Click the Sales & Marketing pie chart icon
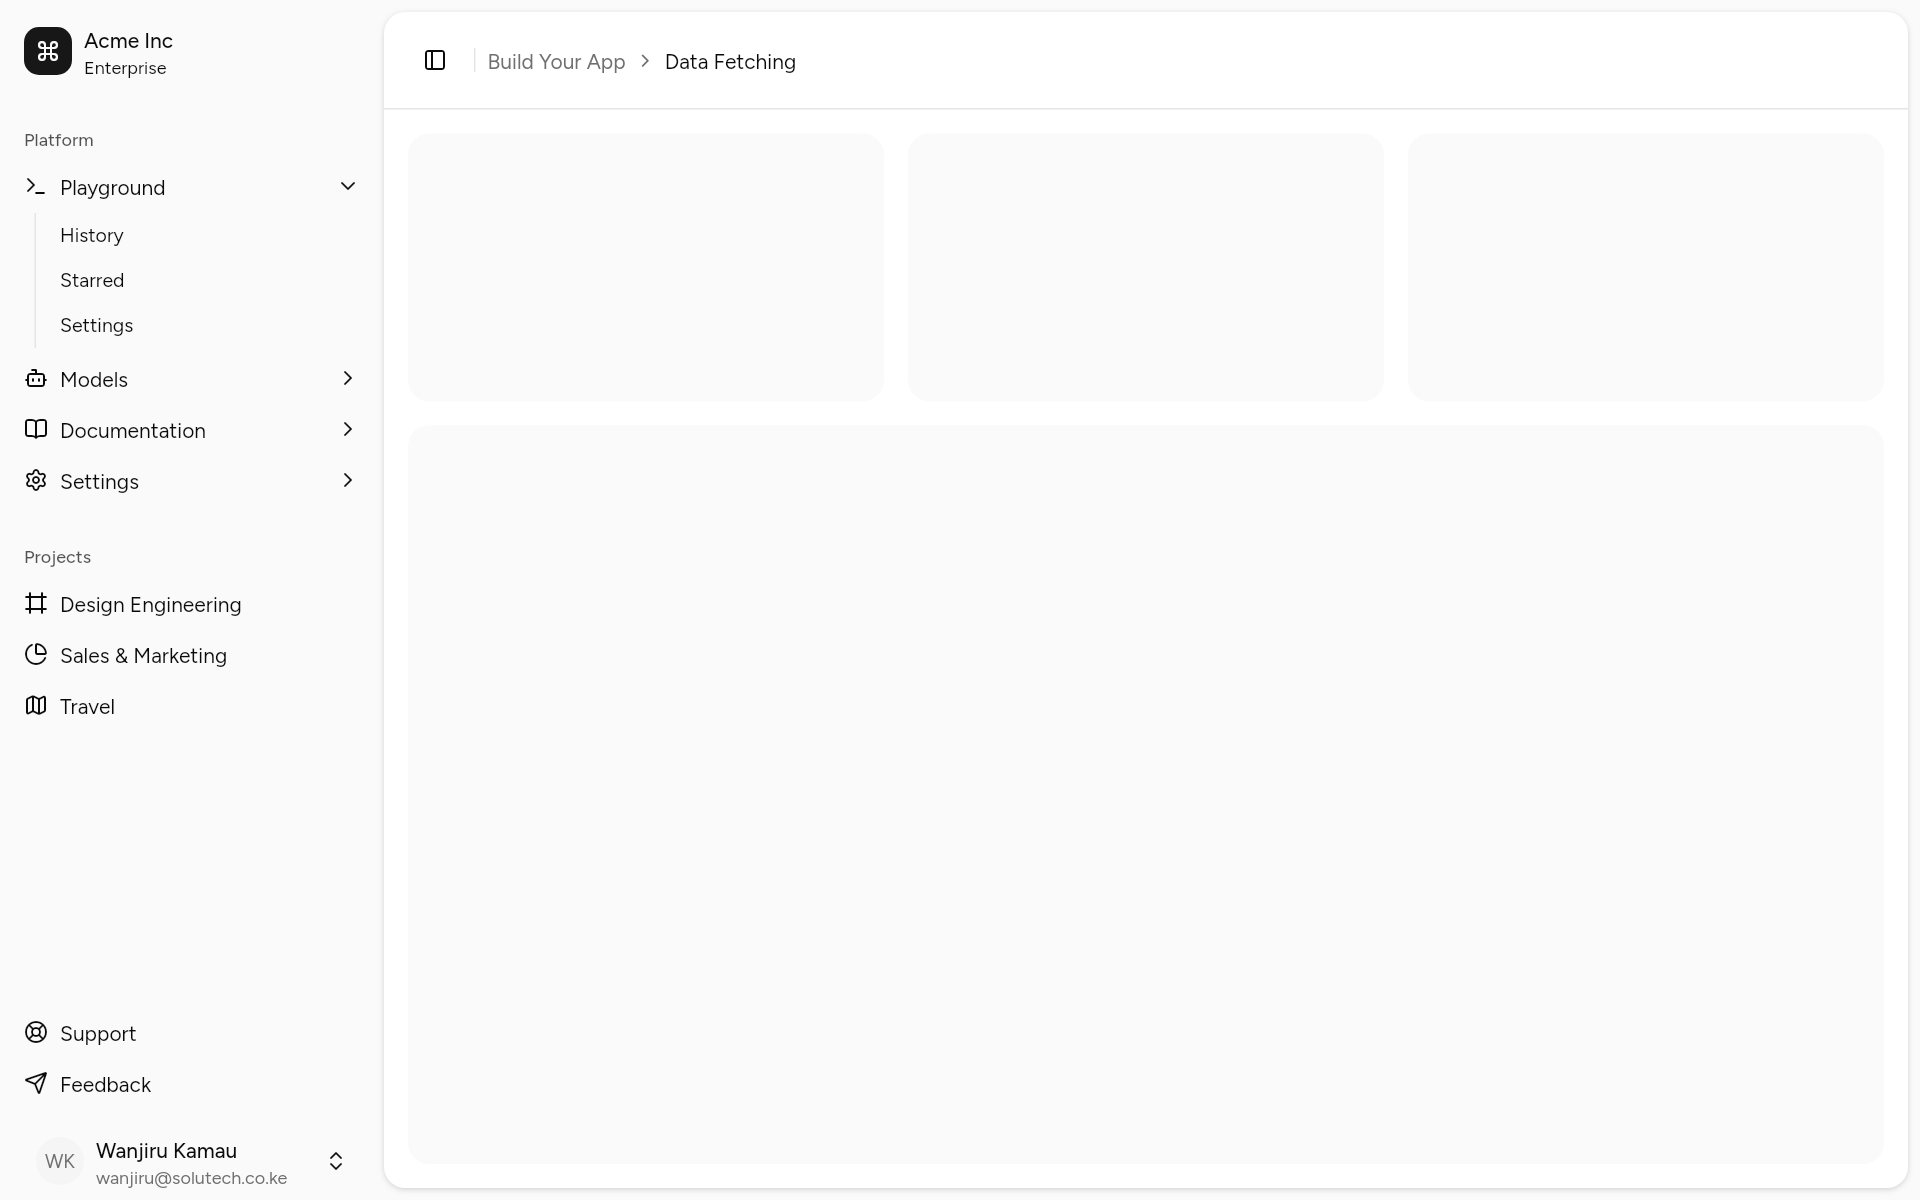Image resolution: width=1920 pixels, height=1200 pixels. click(36, 655)
